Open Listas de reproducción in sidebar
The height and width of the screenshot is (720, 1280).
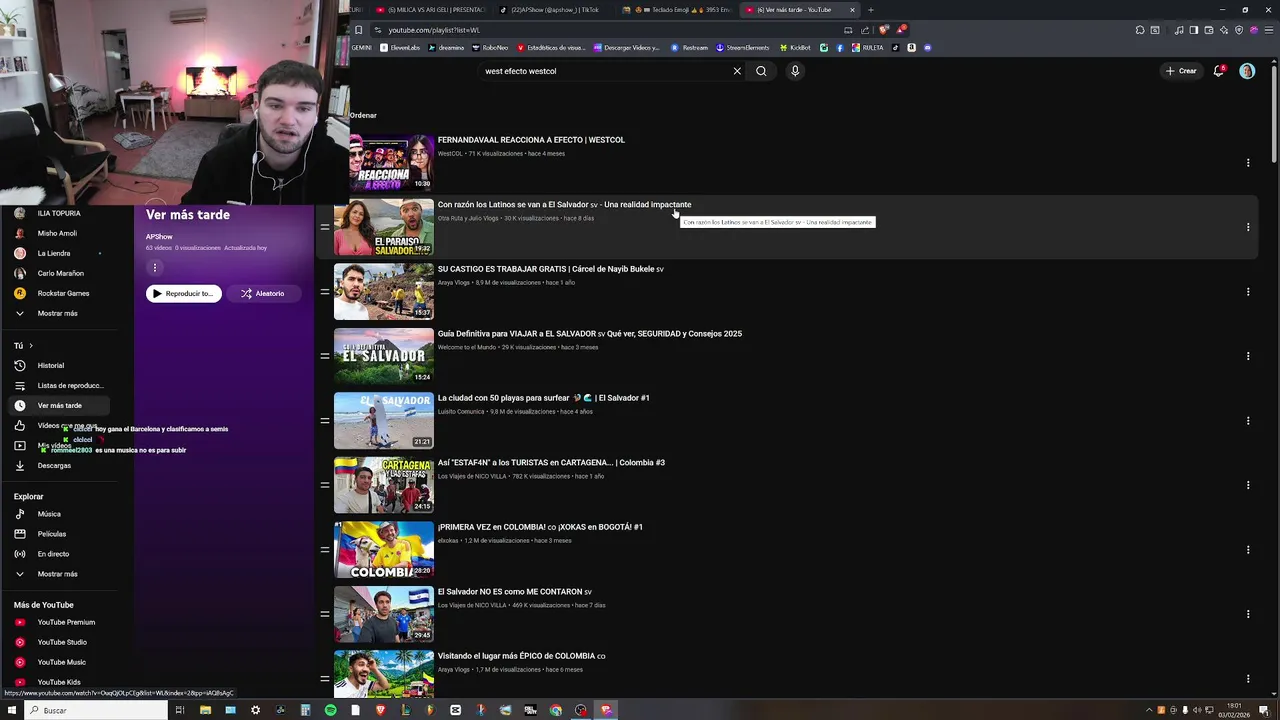[x=58, y=386]
